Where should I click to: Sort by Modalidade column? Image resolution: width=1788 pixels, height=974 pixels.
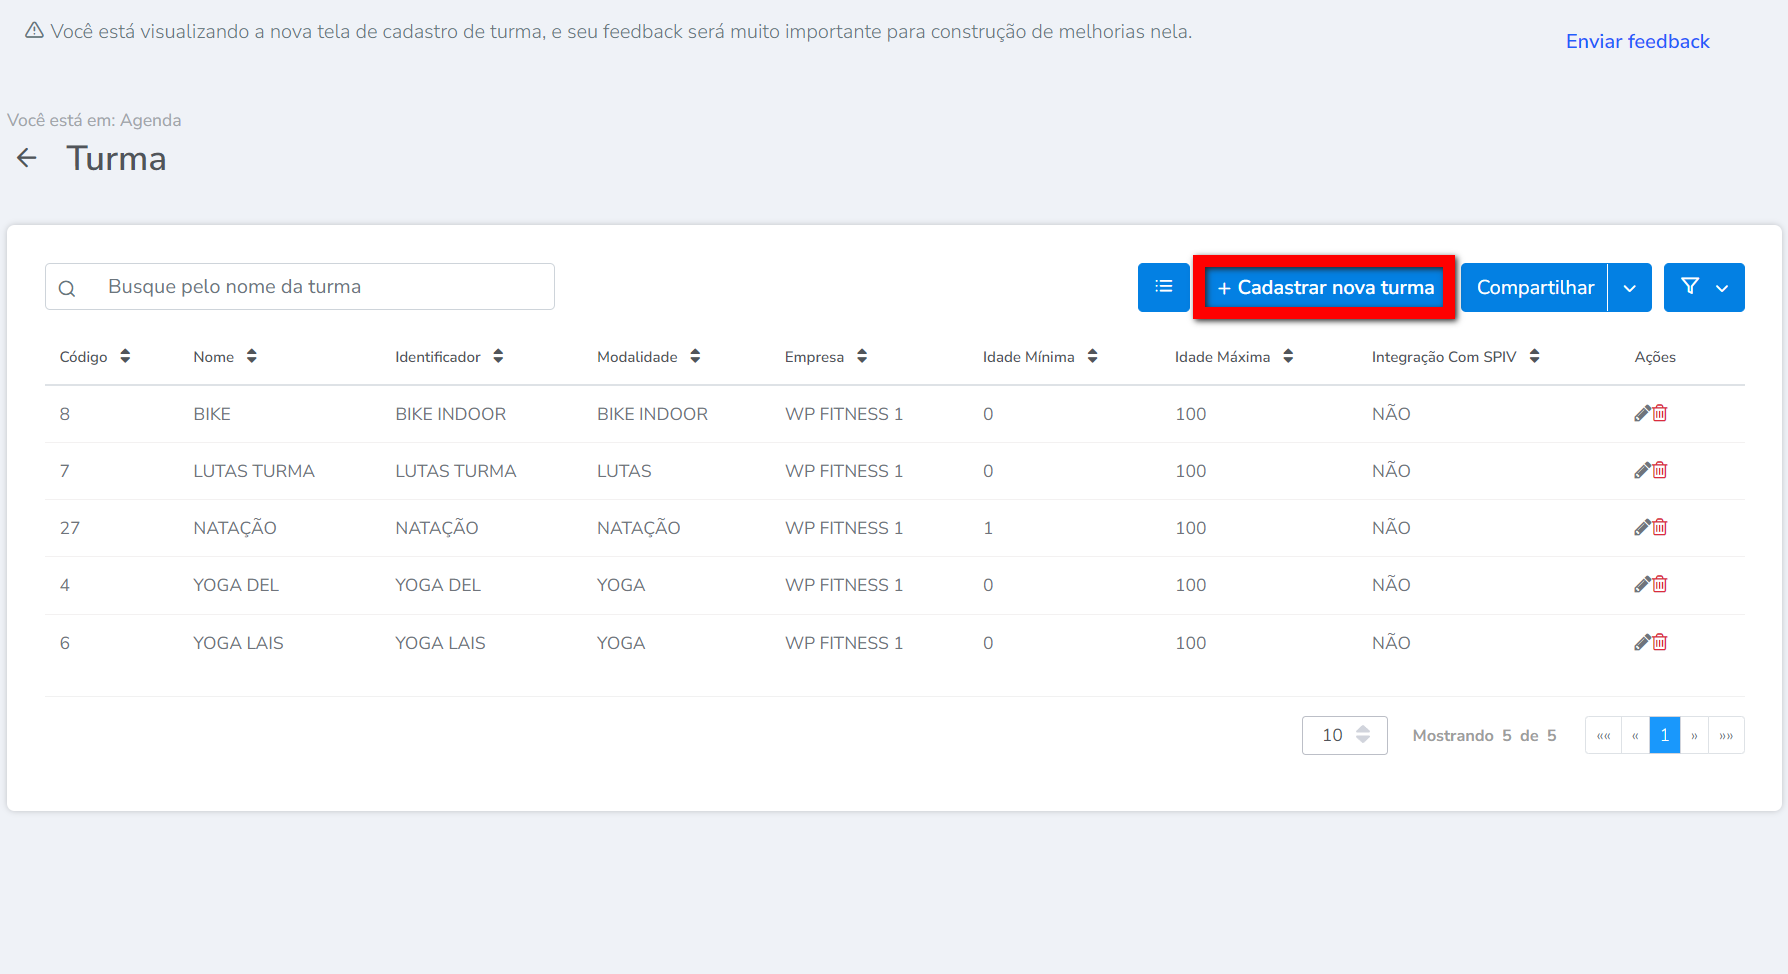(x=695, y=356)
